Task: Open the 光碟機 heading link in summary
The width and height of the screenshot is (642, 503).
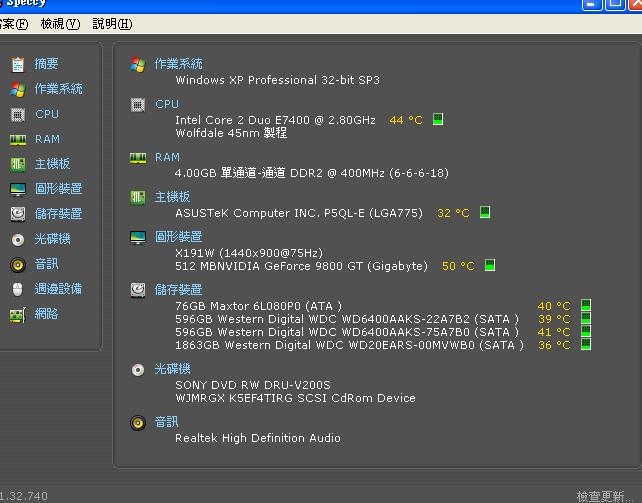Action: [172, 369]
